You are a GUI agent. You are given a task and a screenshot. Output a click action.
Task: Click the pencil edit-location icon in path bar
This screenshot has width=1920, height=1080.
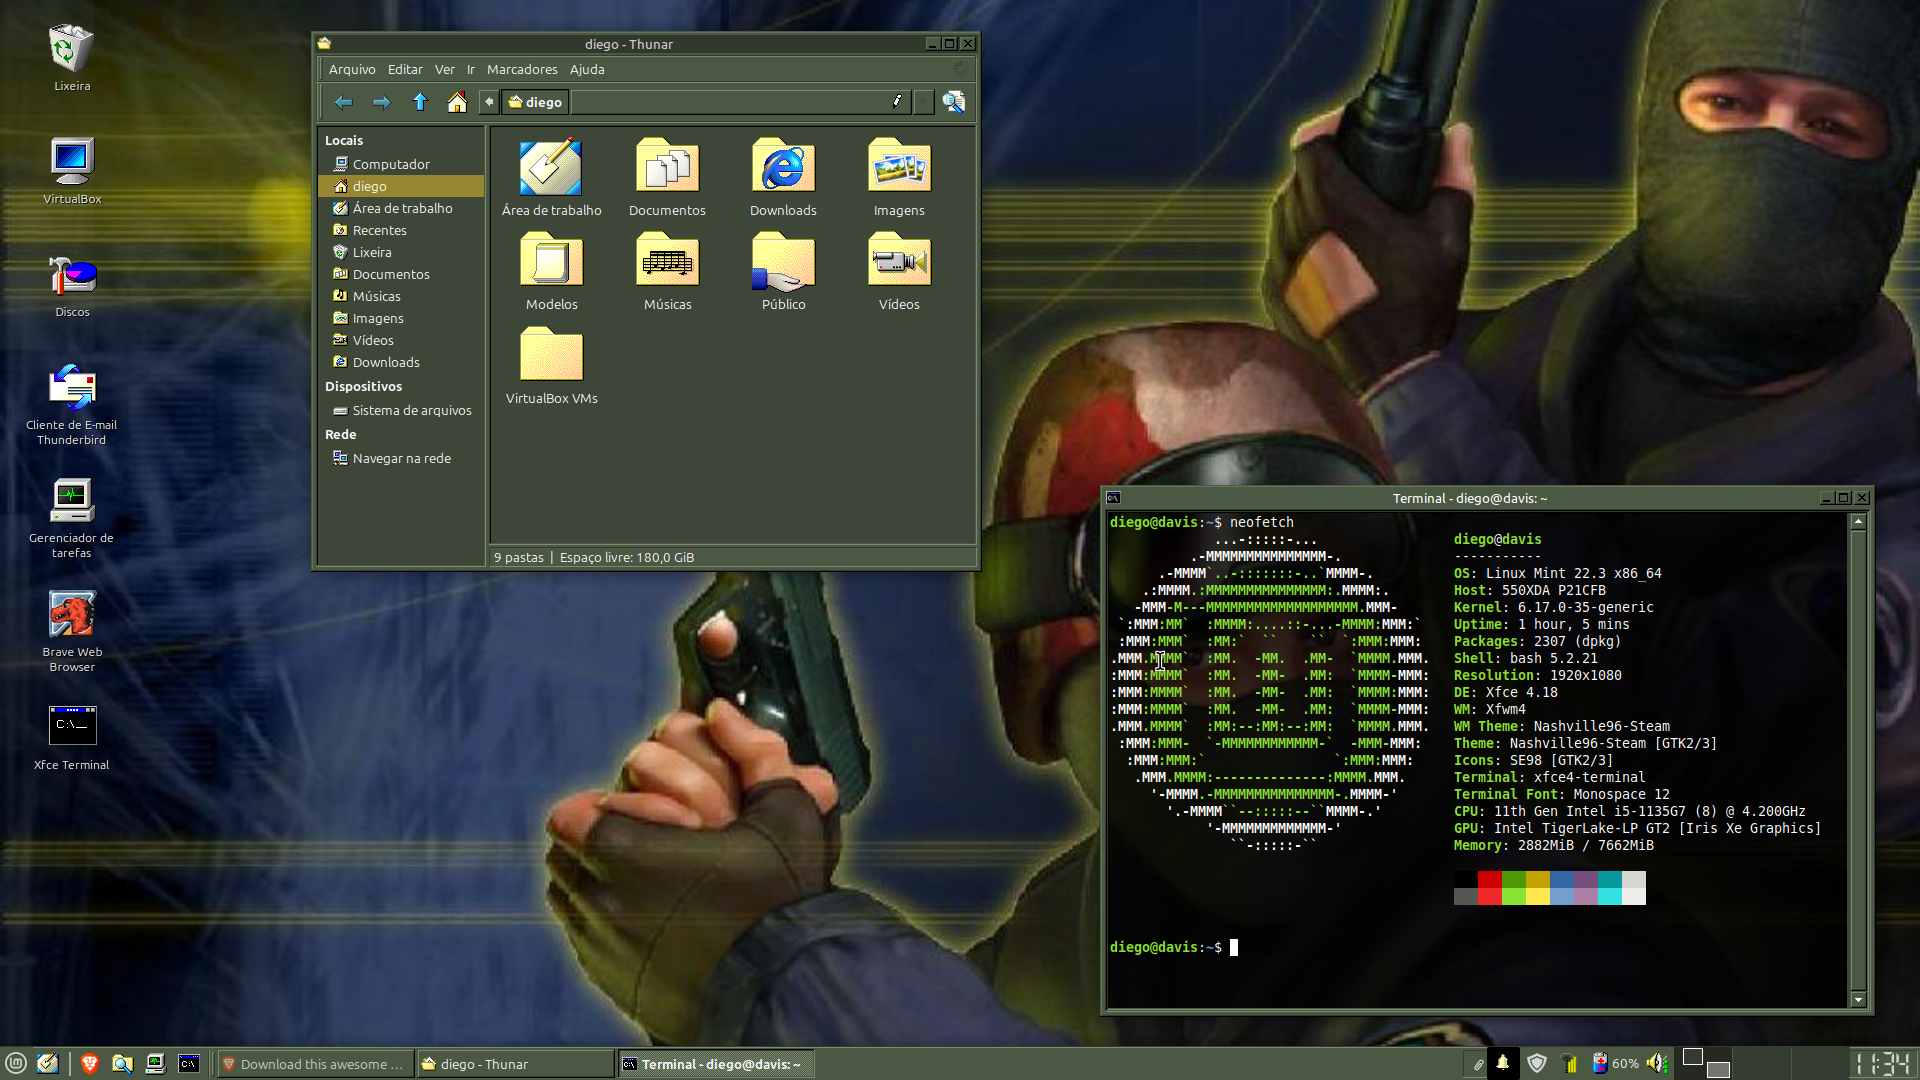[897, 101]
